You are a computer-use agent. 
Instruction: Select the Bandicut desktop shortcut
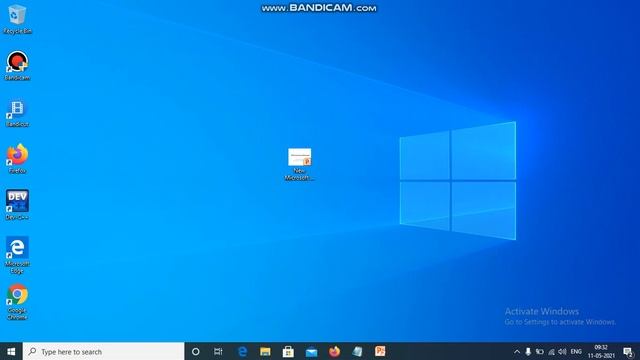pyautogui.click(x=17, y=113)
